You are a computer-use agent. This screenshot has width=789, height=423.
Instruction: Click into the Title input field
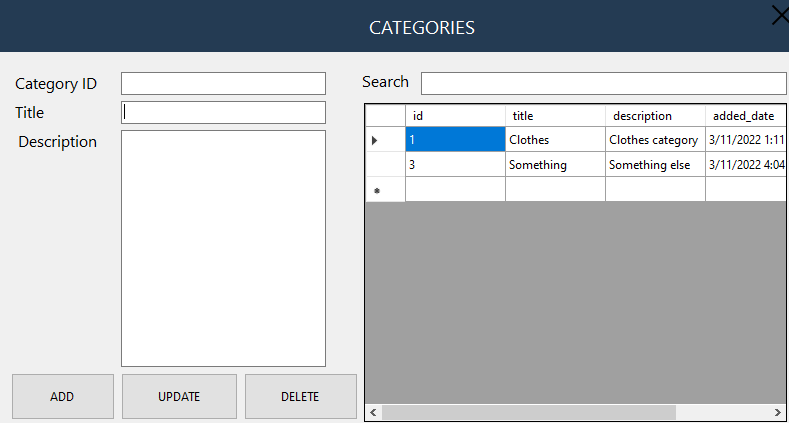click(x=223, y=112)
